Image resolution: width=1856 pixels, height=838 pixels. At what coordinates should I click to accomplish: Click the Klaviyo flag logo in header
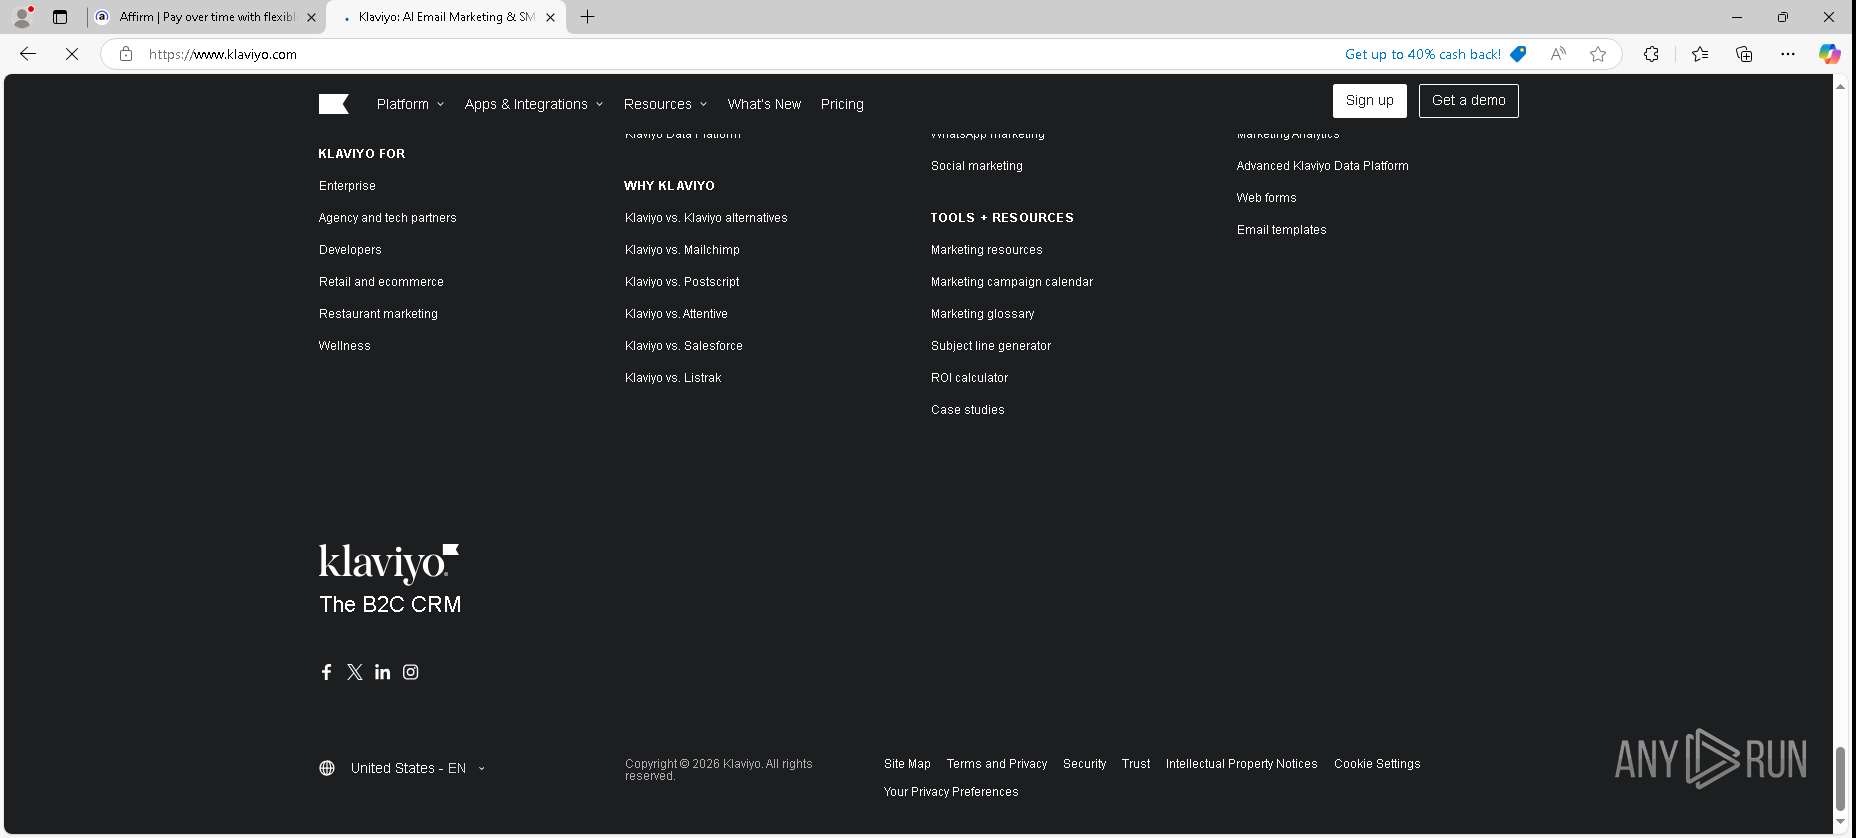pyautogui.click(x=333, y=104)
